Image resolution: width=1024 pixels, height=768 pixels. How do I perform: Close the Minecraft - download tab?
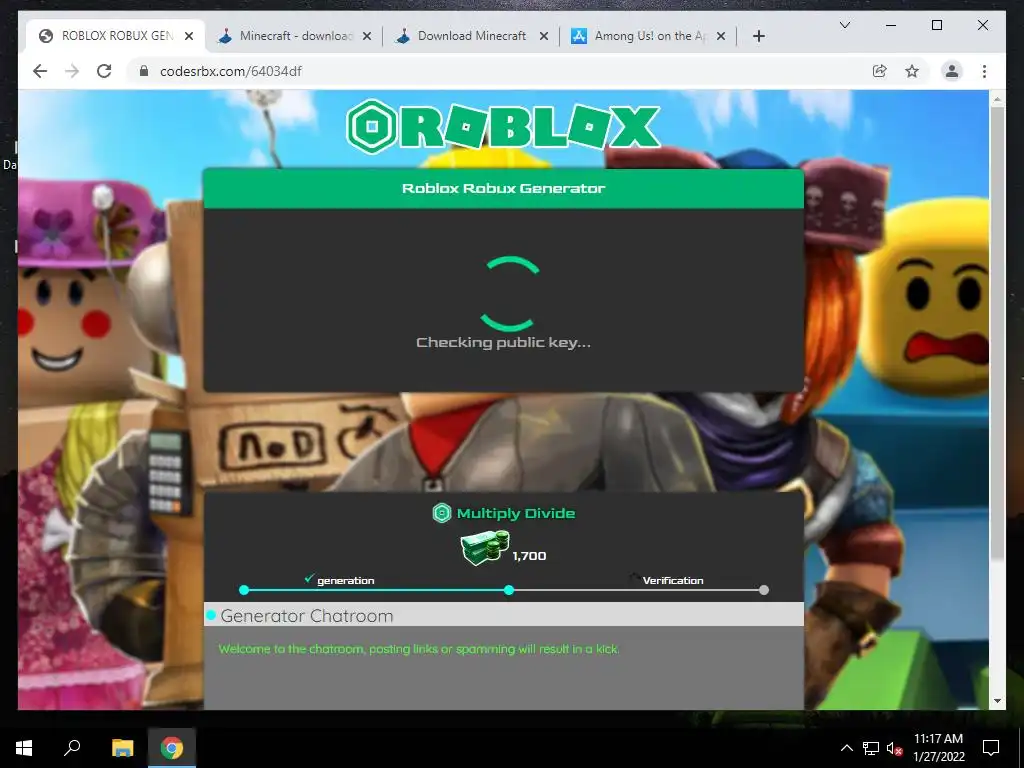coord(367,37)
